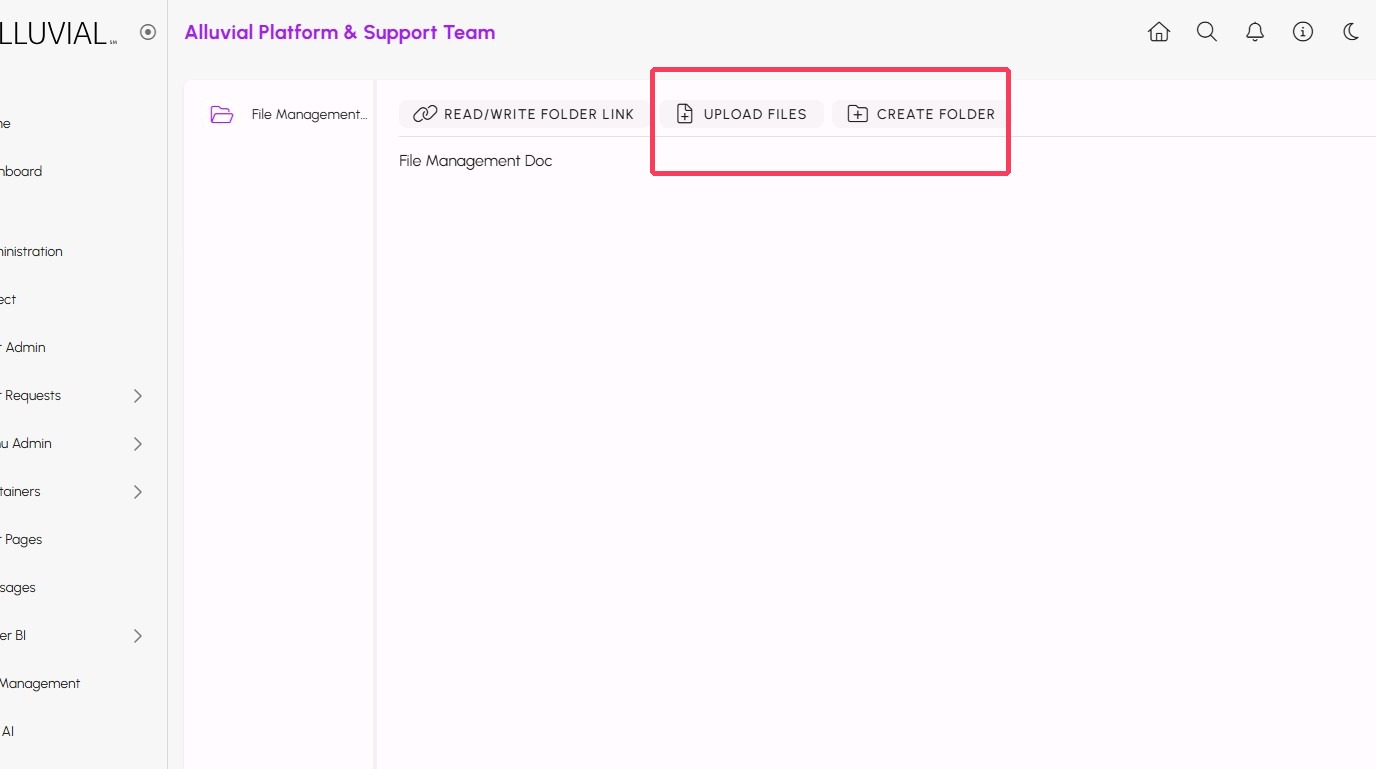Toggle dark mode moon icon
Viewport: 1376px width, 769px height.
coord(1351,32)
